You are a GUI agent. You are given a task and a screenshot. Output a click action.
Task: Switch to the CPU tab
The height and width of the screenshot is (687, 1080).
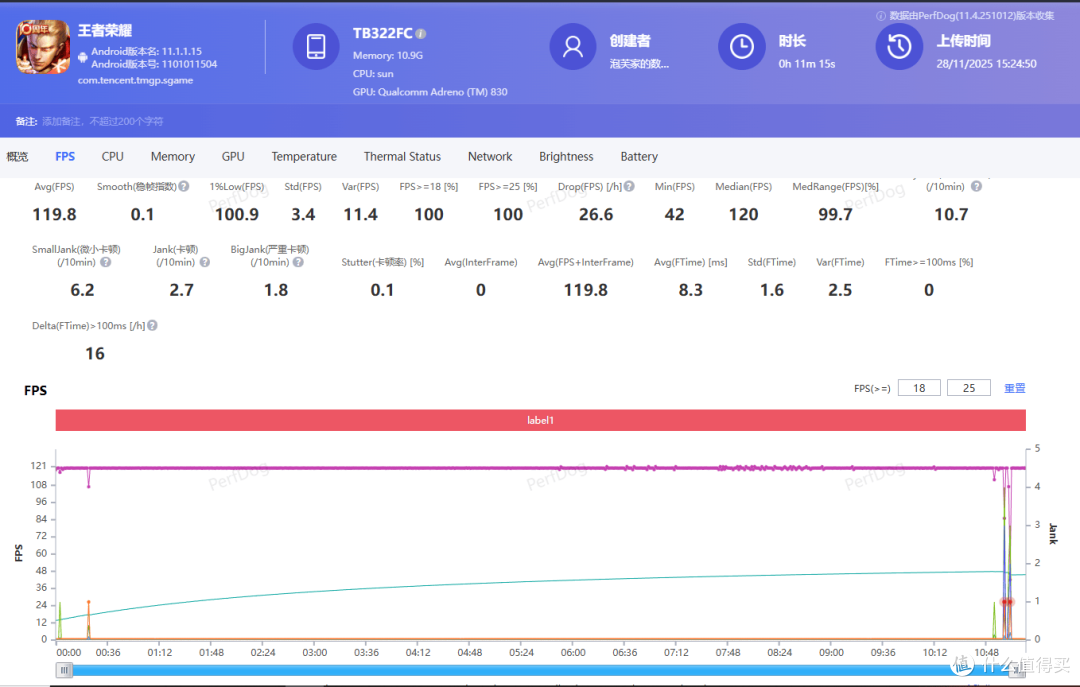click(x=112, y=156)
